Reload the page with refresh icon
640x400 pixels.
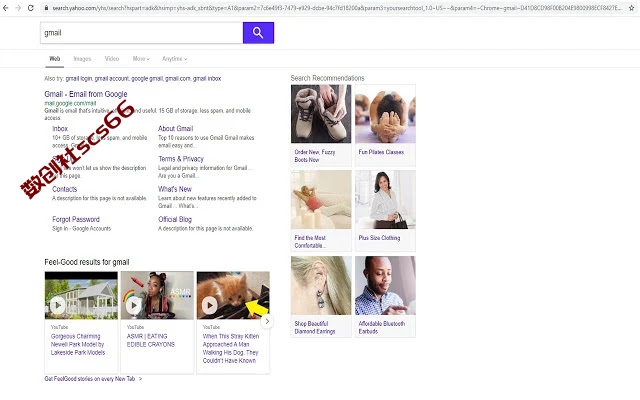(31, 8)
